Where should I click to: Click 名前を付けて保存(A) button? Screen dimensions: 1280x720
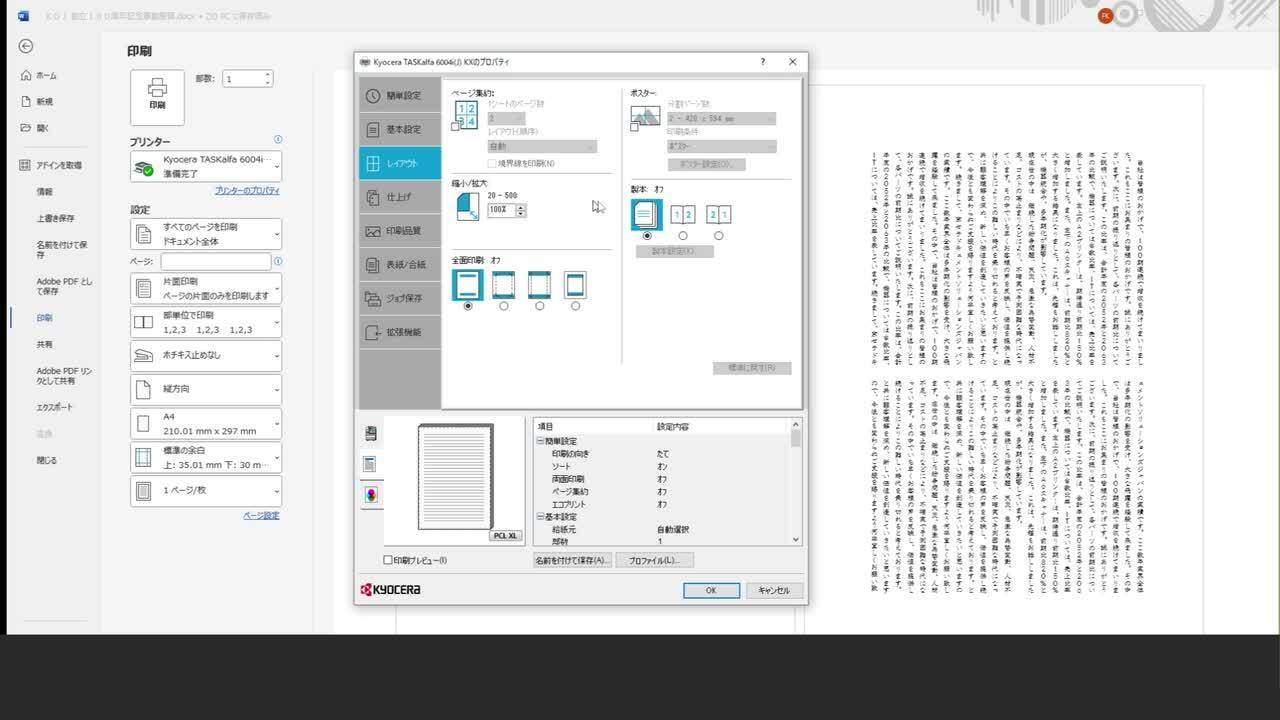(x=572, y=561)
